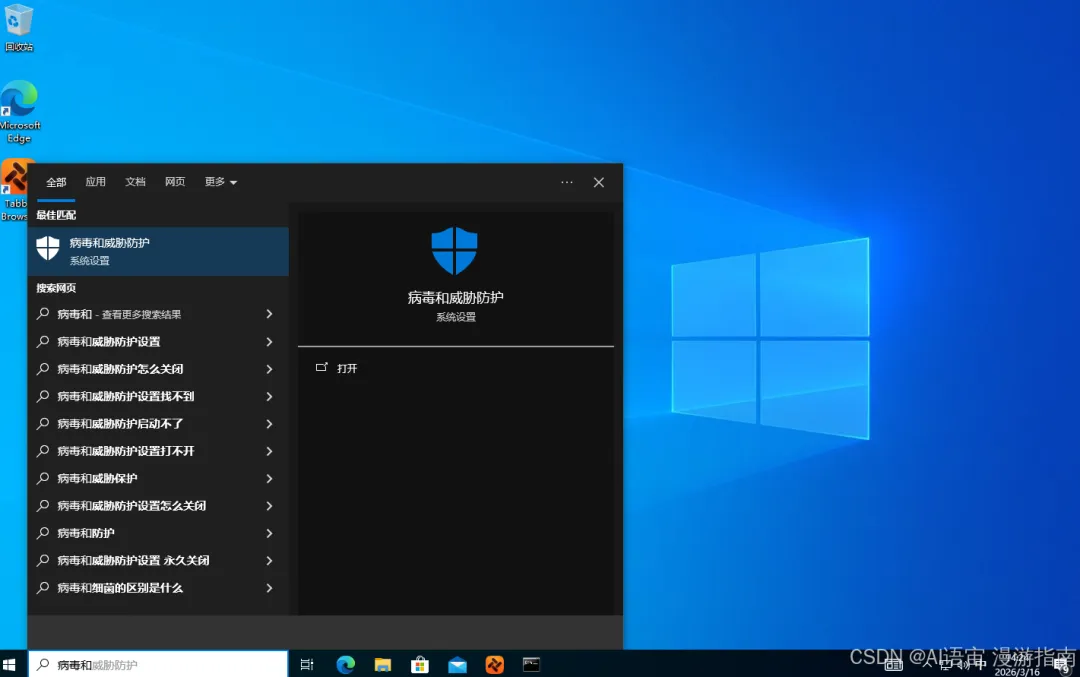Select suggestion 病毒和威胁防护设置怎么关闭
Screen dimensions: 1080x677
[x=158, y=506]
